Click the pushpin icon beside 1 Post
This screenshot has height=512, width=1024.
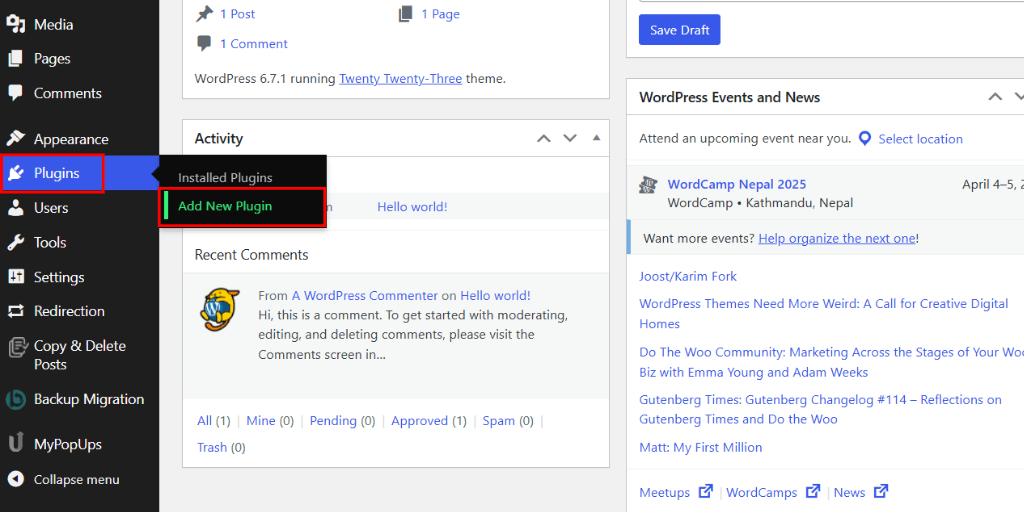(204, 13)
